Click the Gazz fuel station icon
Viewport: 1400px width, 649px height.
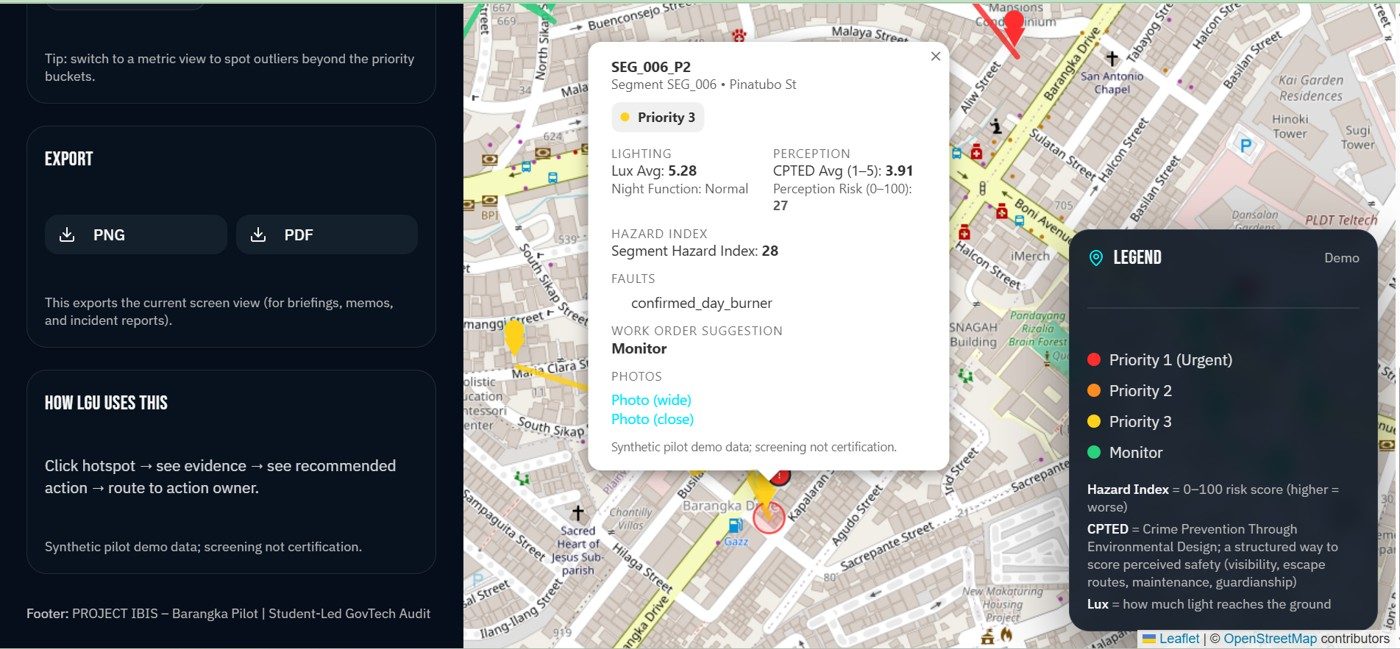pyautogui.click(x=736, y=525)
